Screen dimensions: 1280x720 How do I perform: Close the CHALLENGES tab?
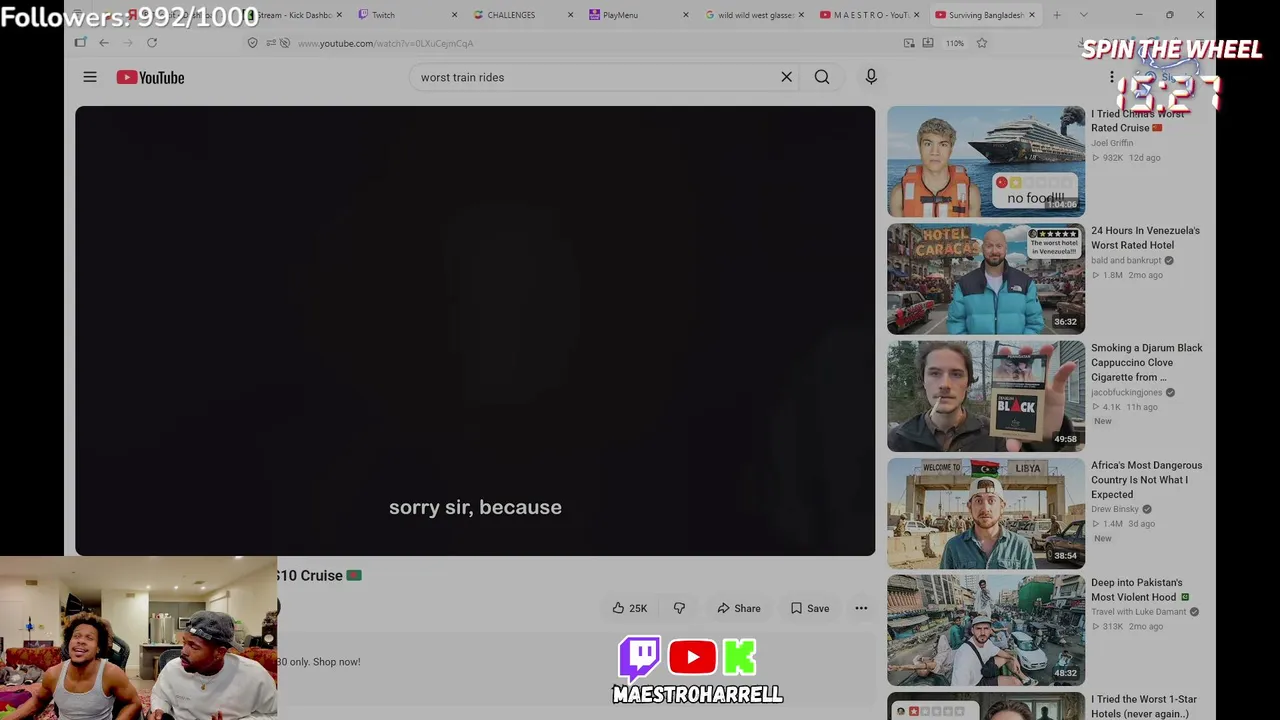[571, 15]
